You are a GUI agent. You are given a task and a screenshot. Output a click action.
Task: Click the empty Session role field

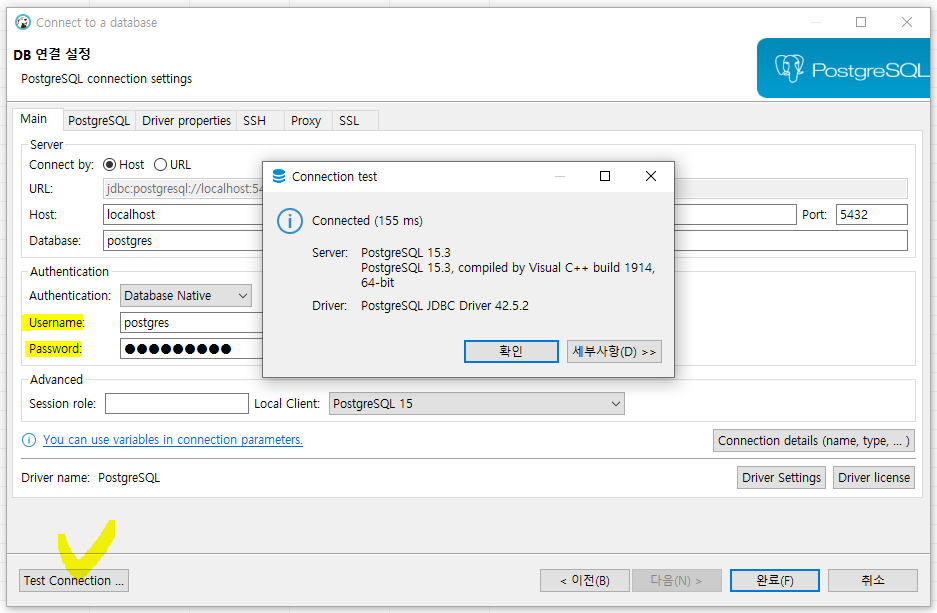click(177, 404)
